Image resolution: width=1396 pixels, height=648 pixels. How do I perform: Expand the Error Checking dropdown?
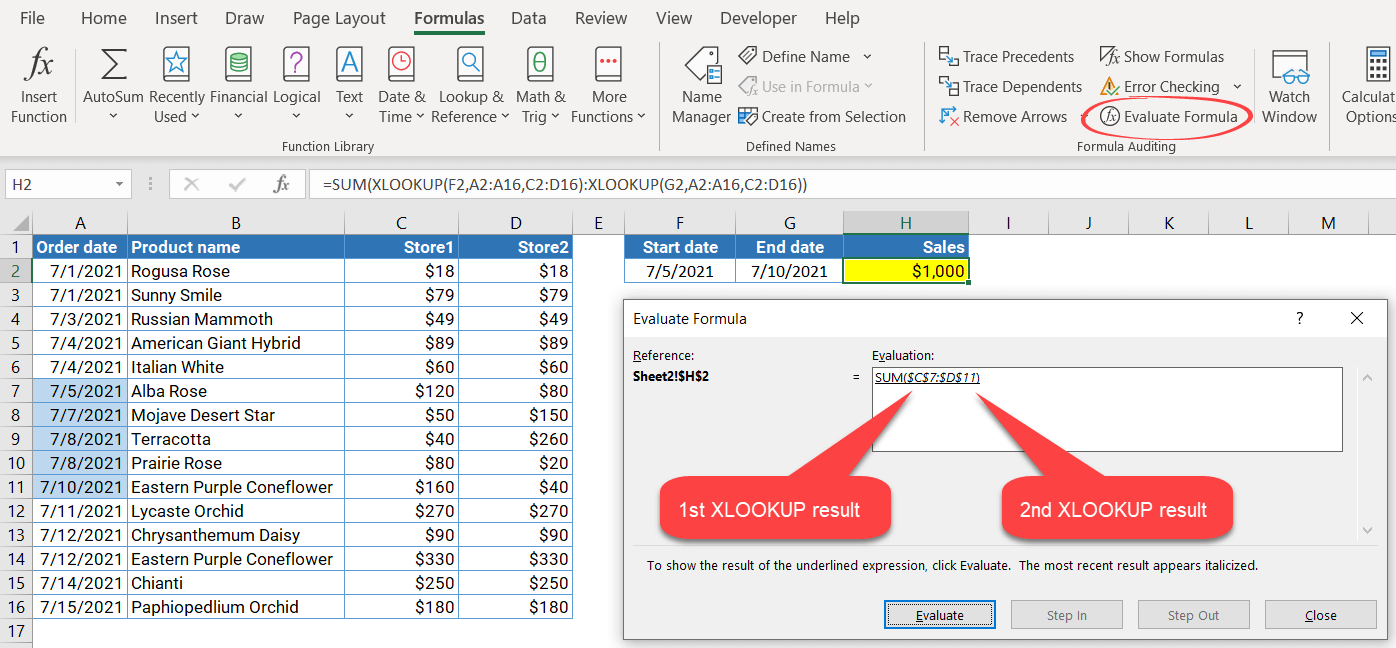click(x=1240, y=87)
